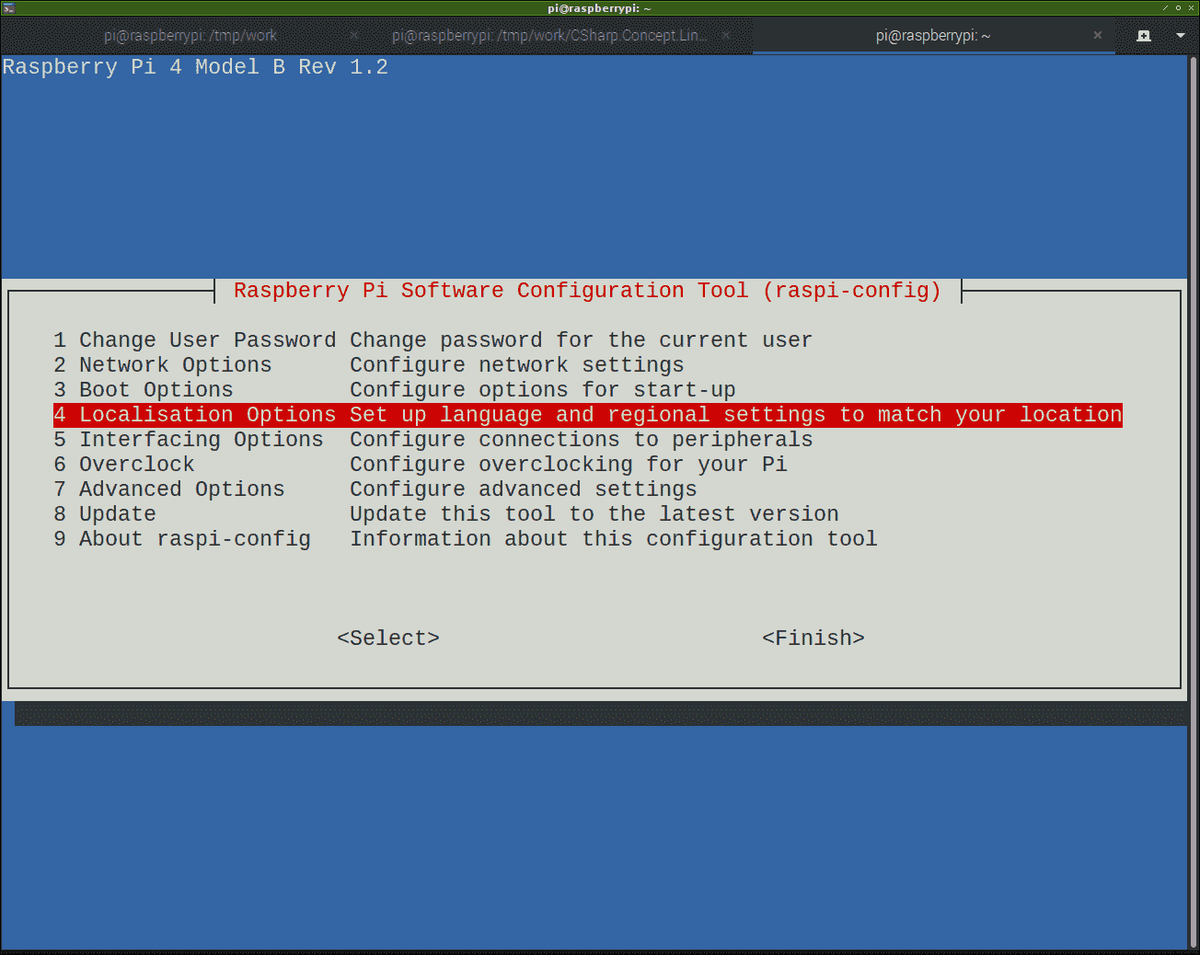The height and width of the screenshot is (955, 1200).
Task: Click 'Change password for the current user' text
Action: [581, 341]
